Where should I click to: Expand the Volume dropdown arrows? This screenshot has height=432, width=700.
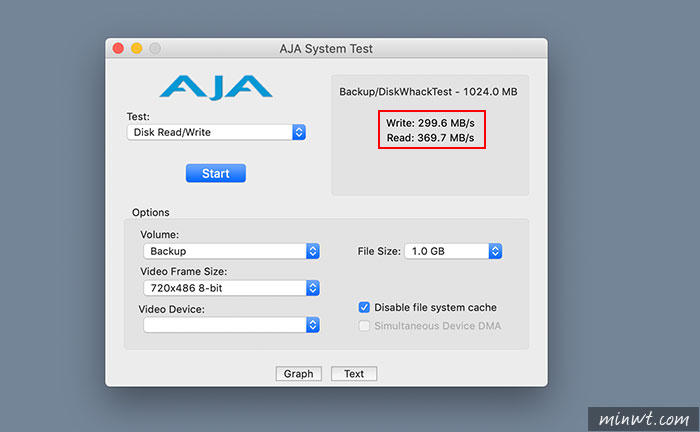[x=313, y=251]
